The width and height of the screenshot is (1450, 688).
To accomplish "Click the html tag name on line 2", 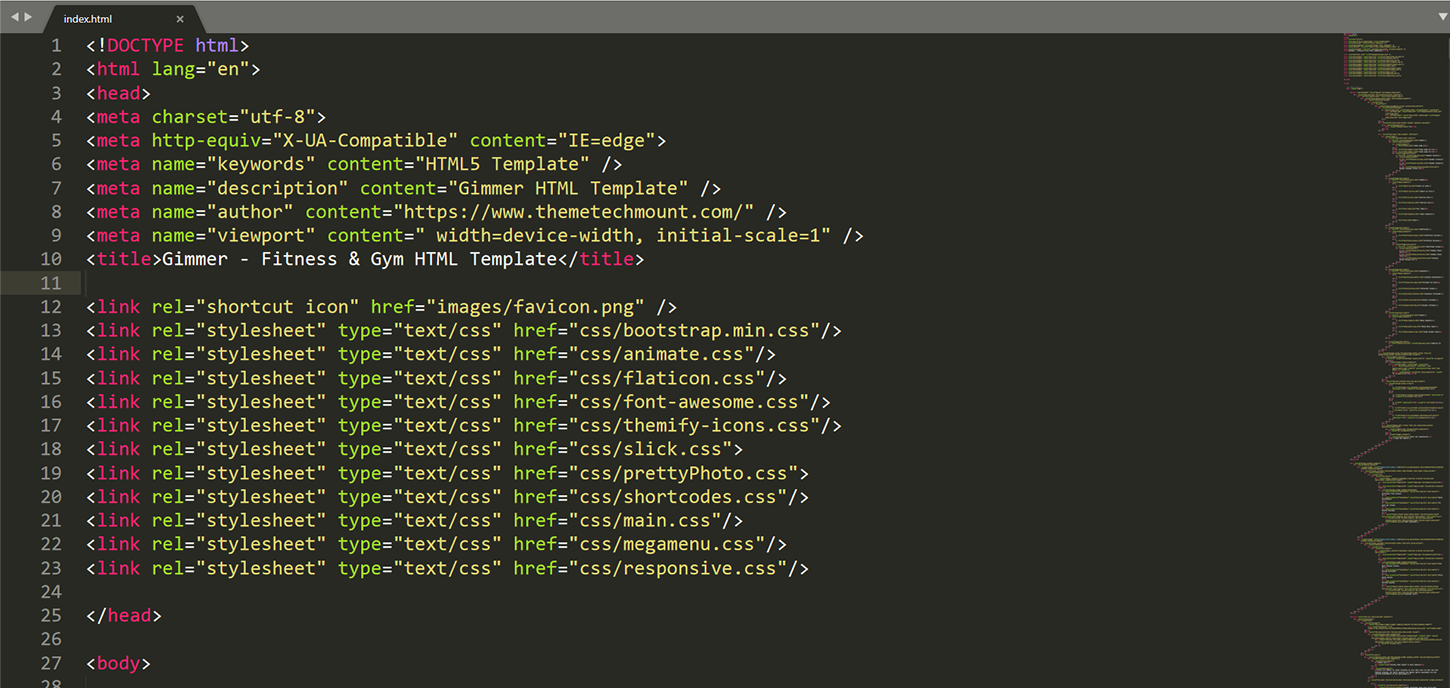I will point(118,70).
